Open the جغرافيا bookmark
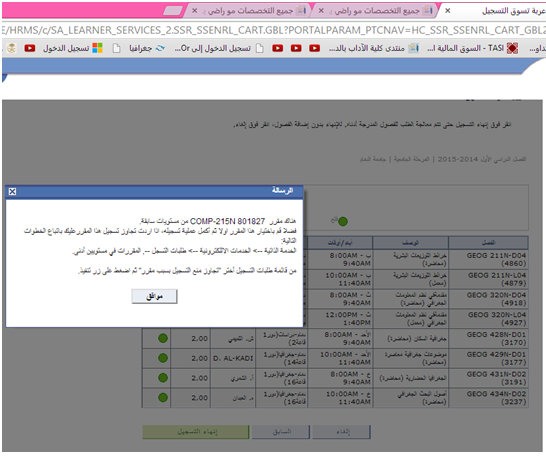The image size is (546, 460). 147,48
